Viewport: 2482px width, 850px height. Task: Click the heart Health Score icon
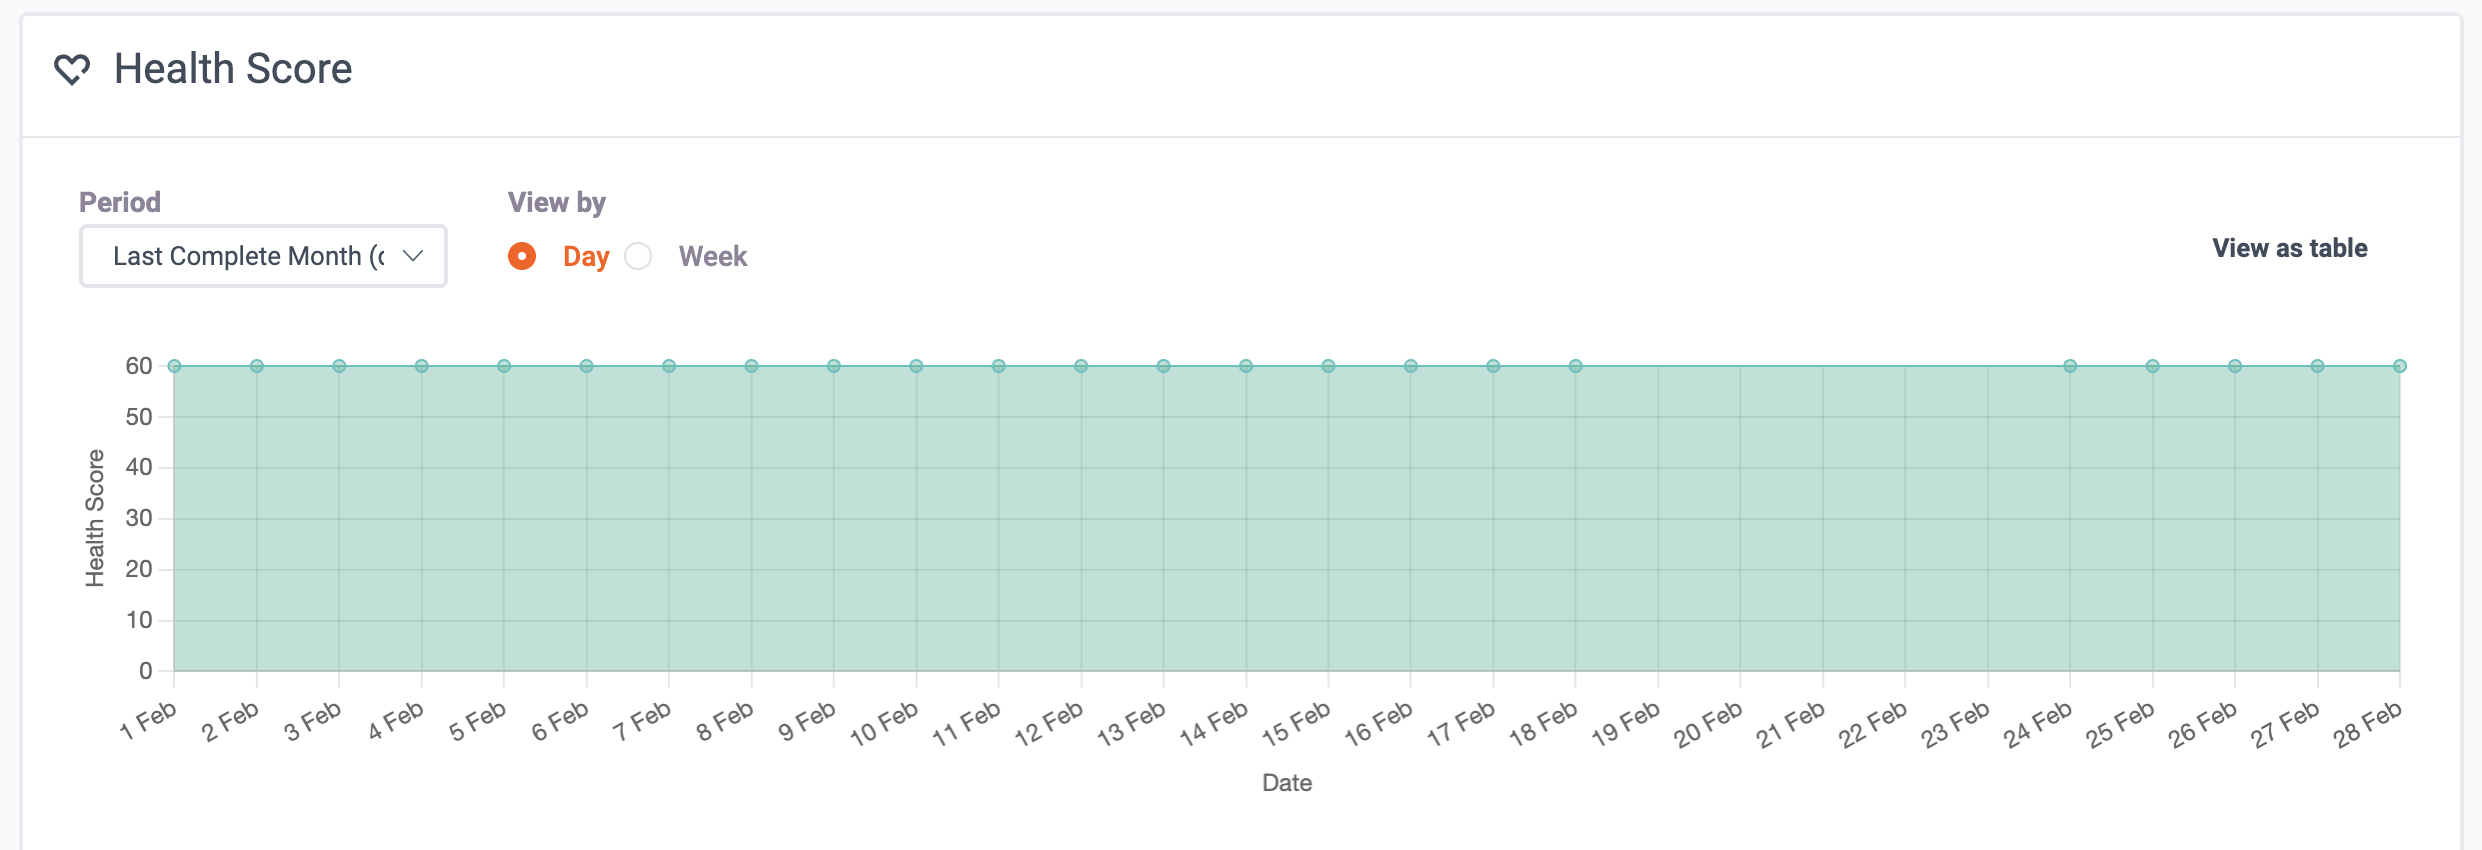pyautogui.click(x=72, y=69)
